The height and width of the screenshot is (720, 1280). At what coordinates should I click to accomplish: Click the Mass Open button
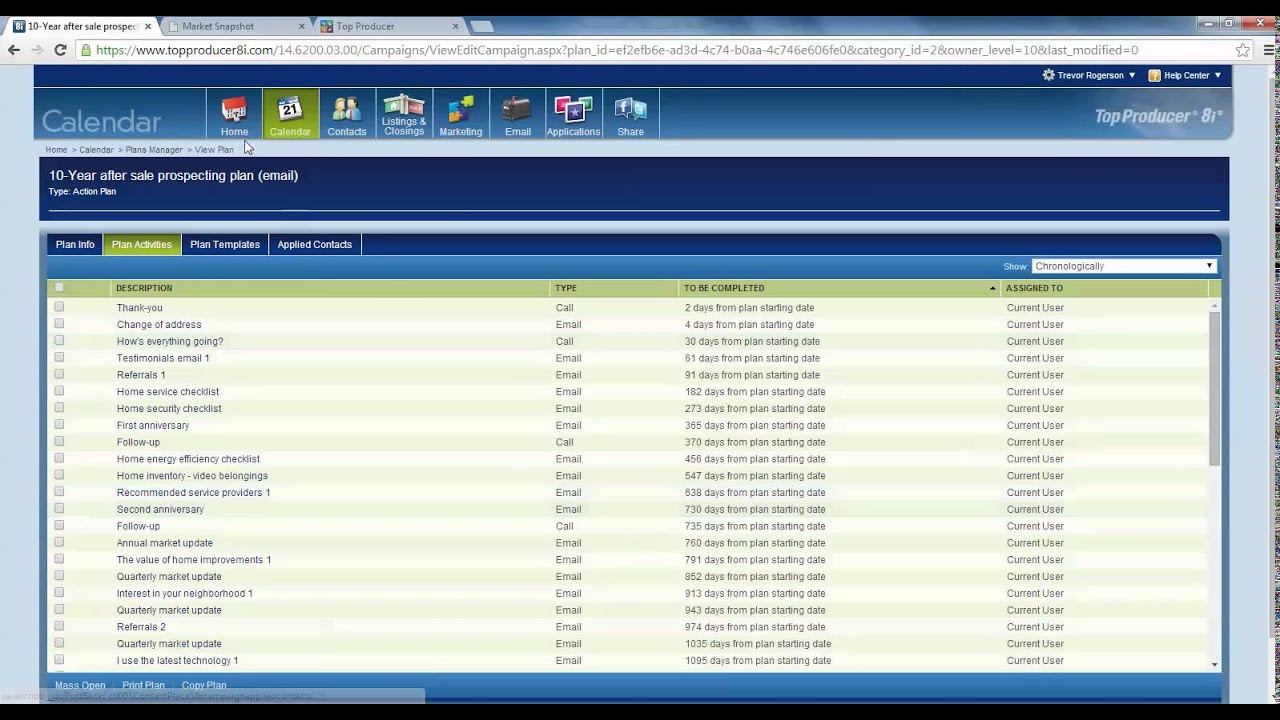80,686
